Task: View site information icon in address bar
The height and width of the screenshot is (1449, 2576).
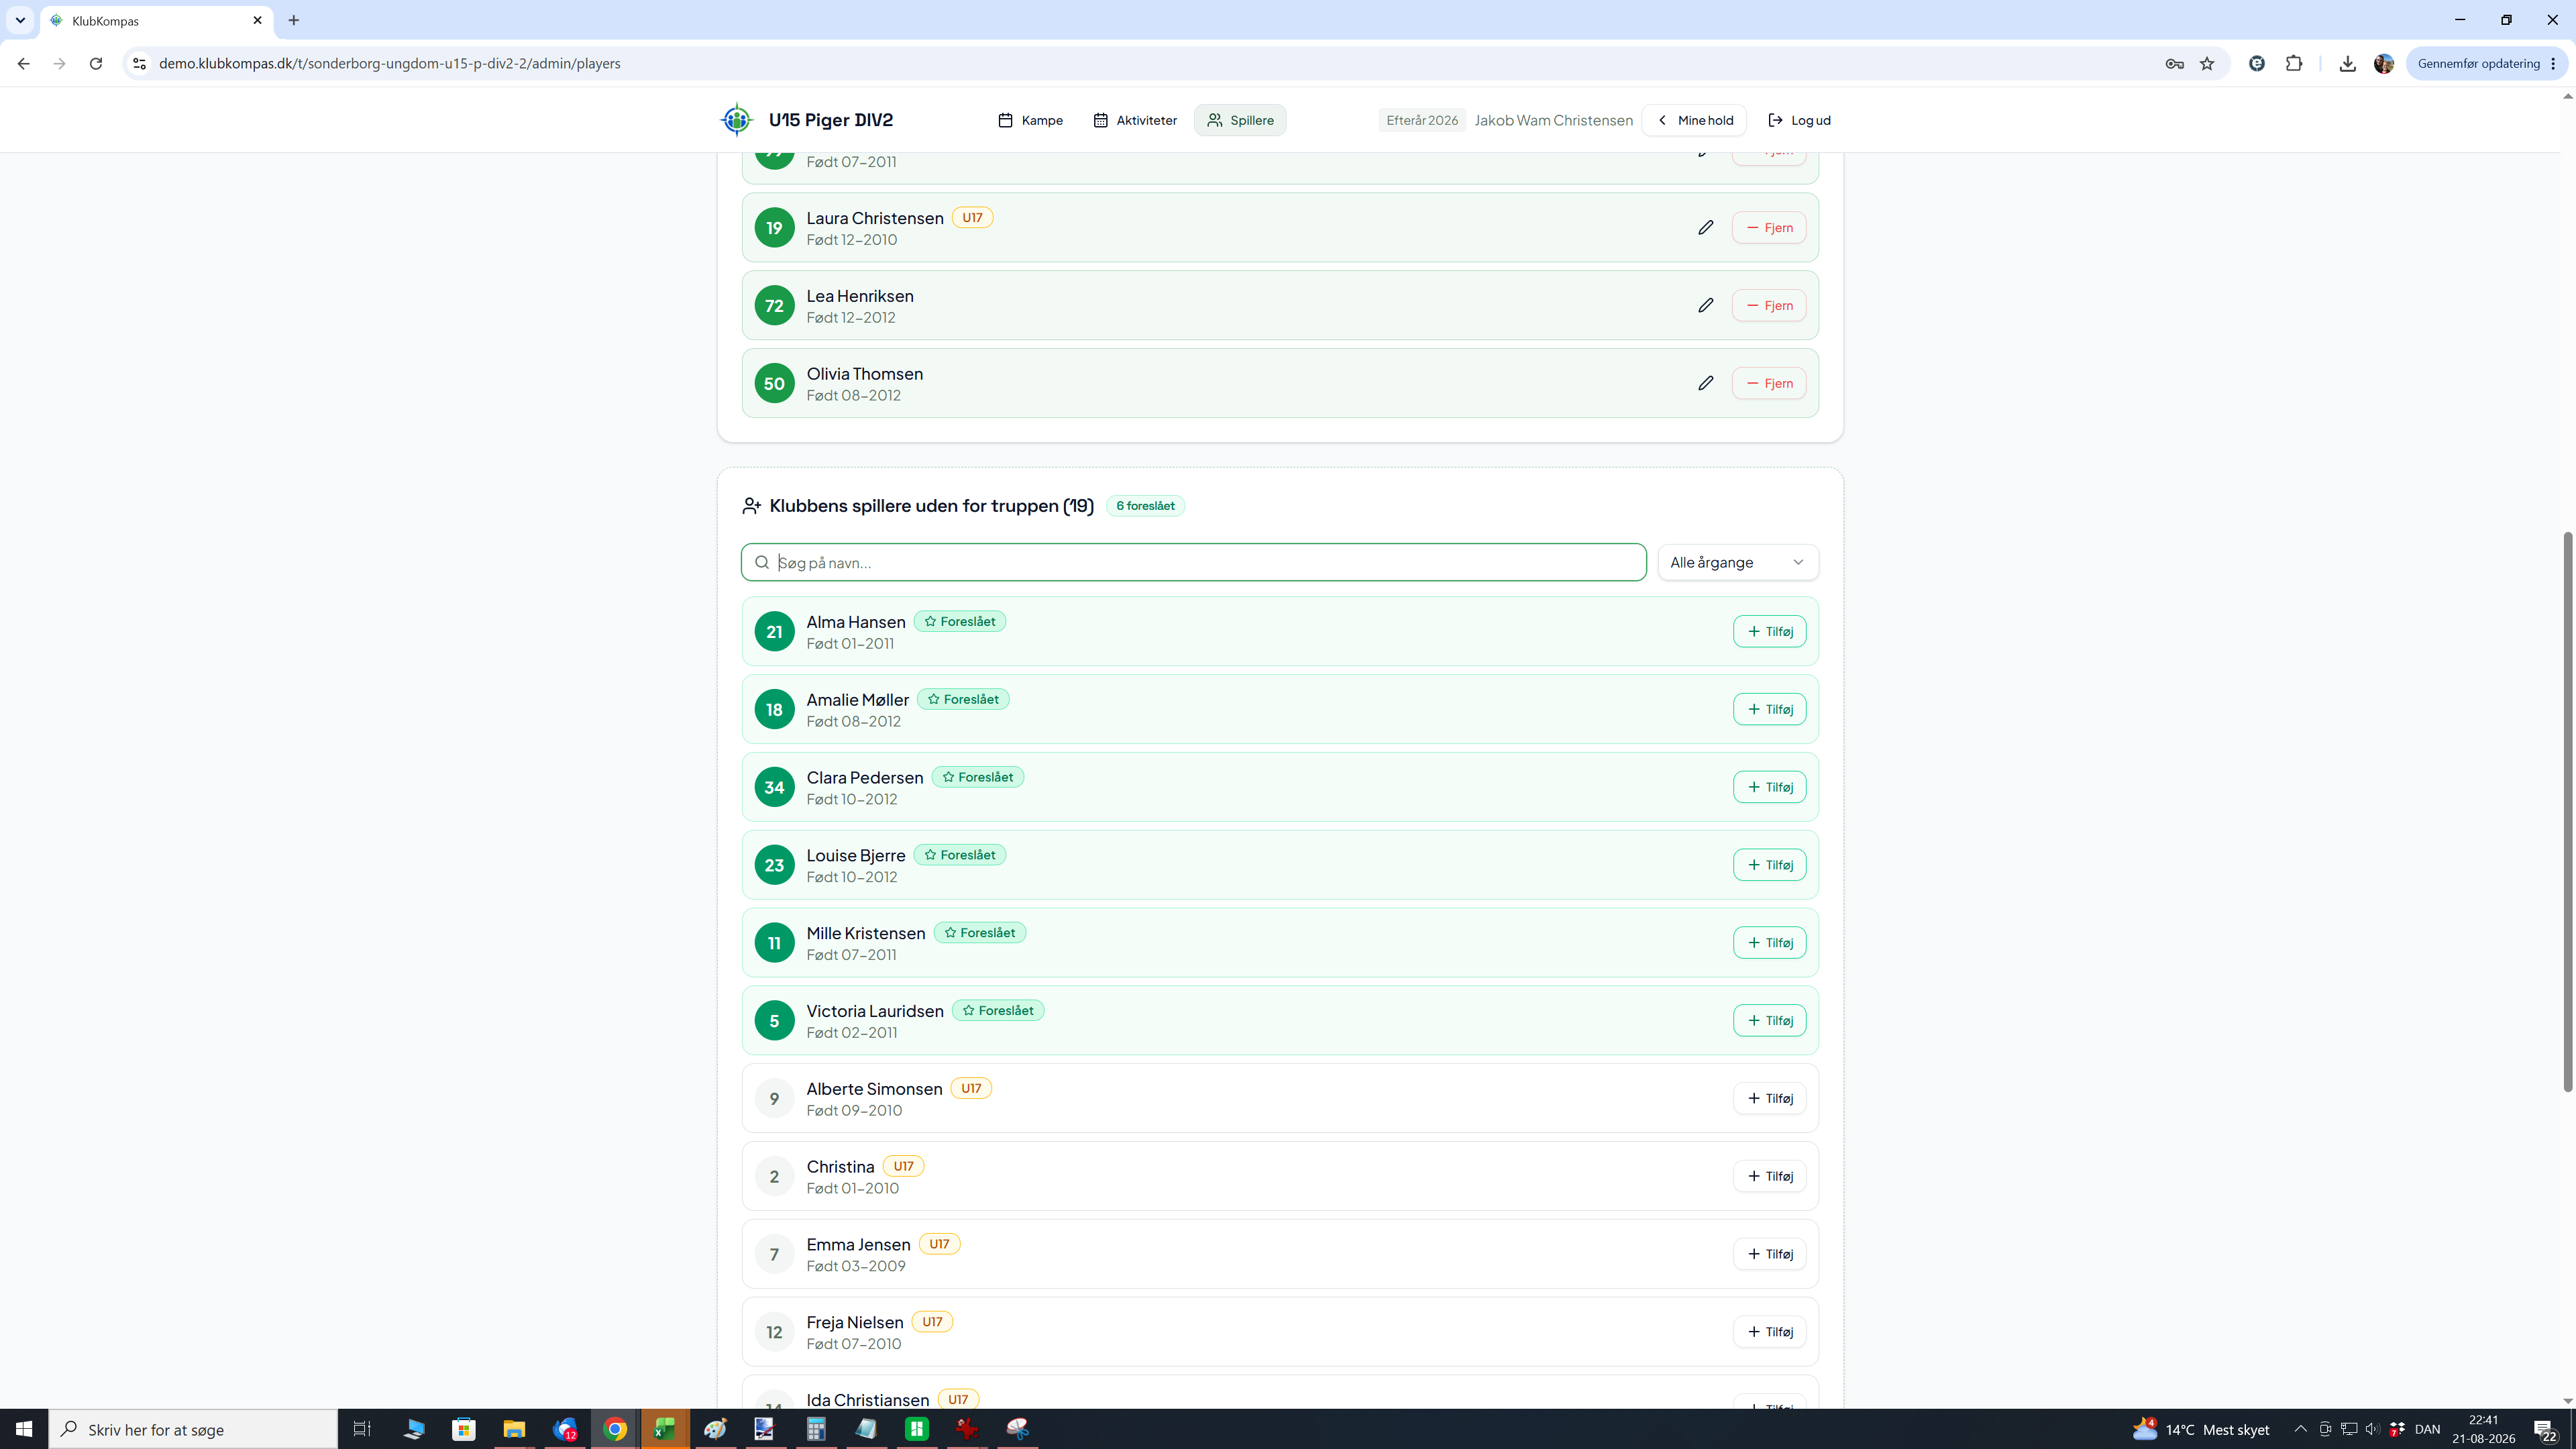Action: (140, 64)
